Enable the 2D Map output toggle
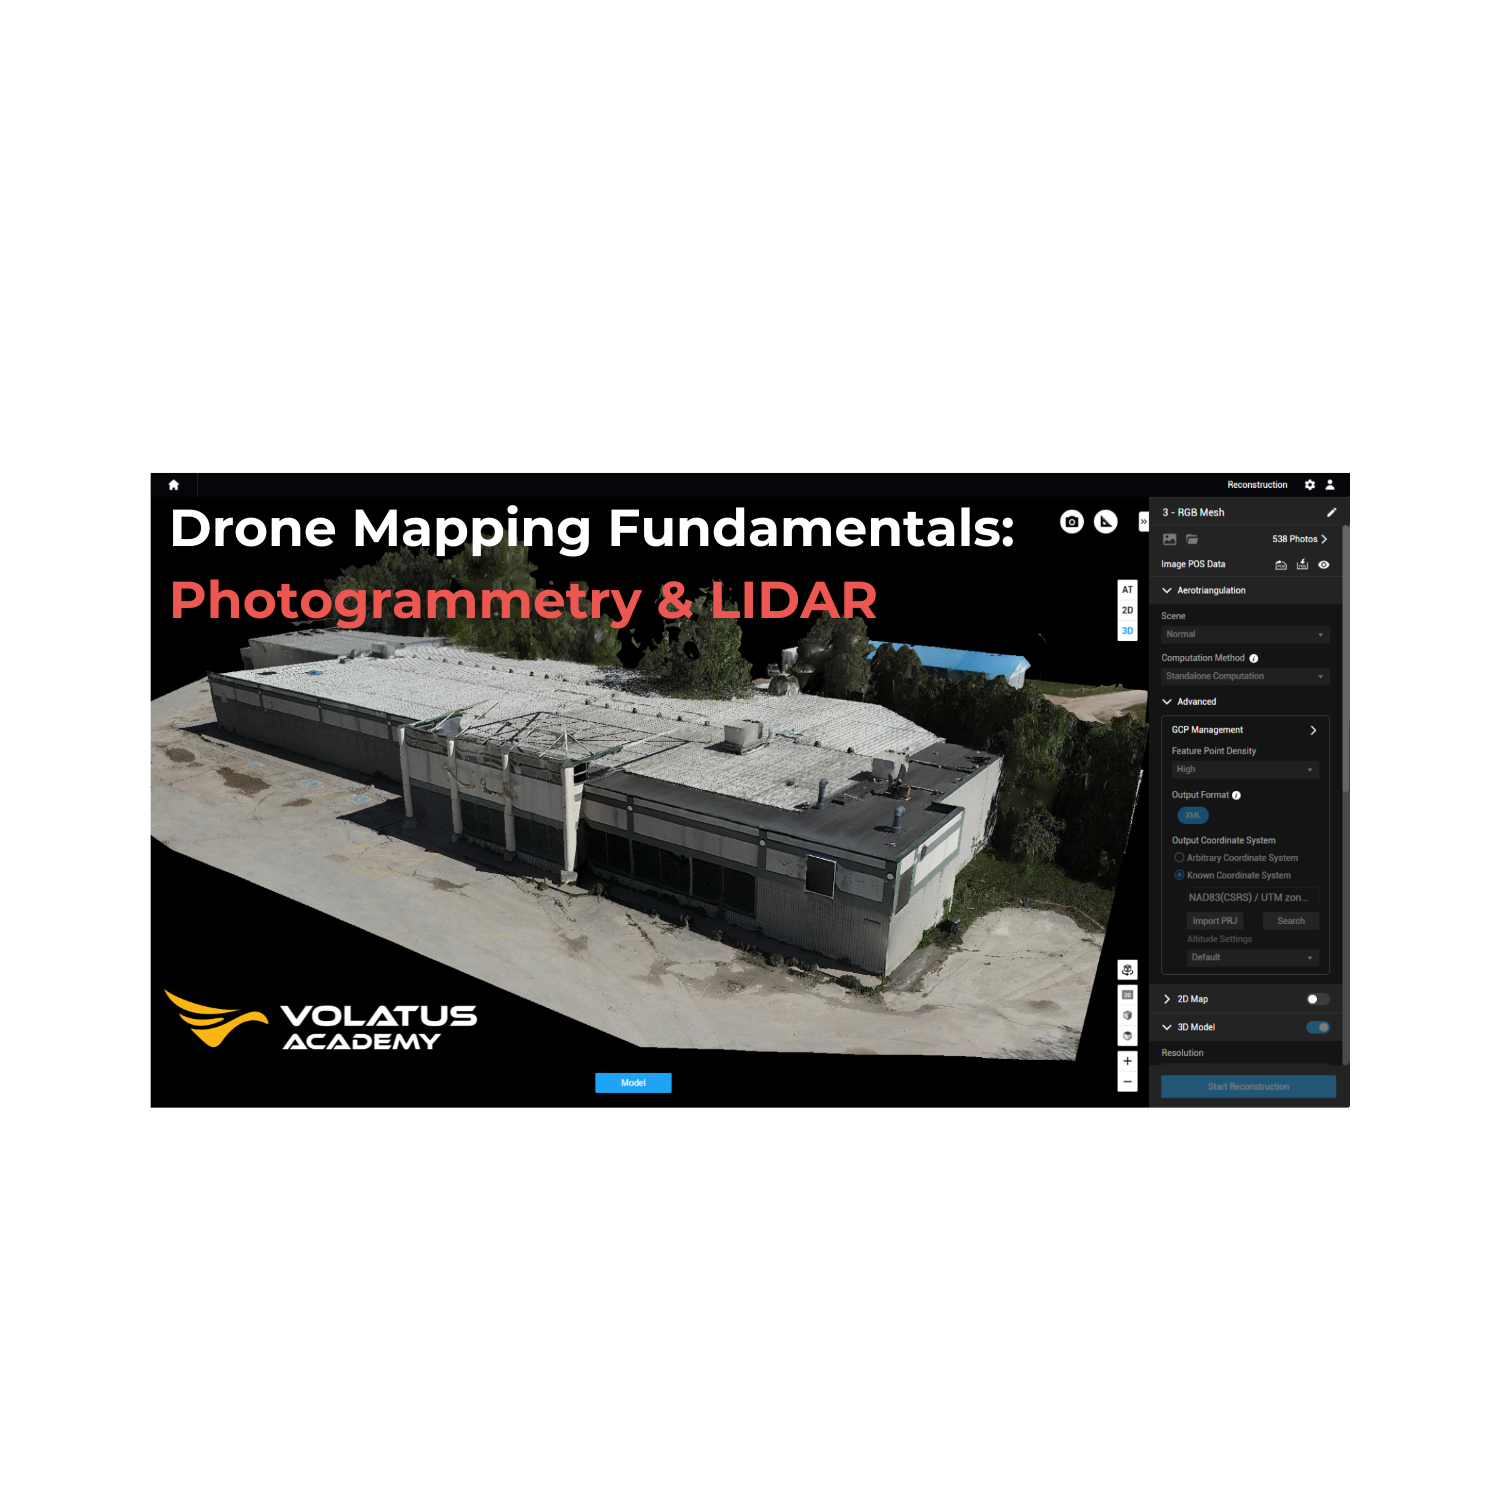1500x1500 pixels. coord(1316,999)
